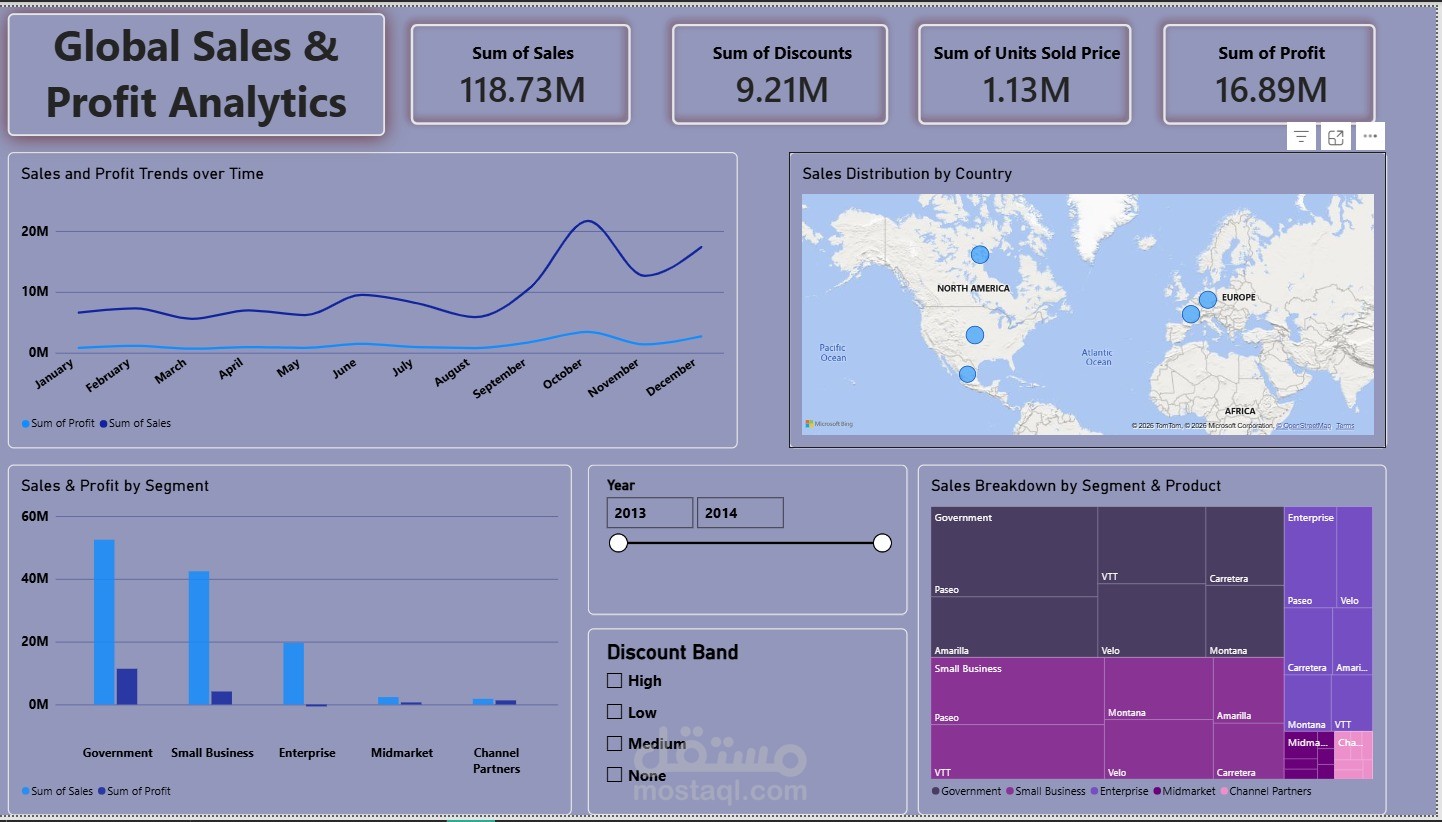Click the October label on the trends axis
Image resolution: width=1442 pixels, height=822 pixels.
[562, 376]
